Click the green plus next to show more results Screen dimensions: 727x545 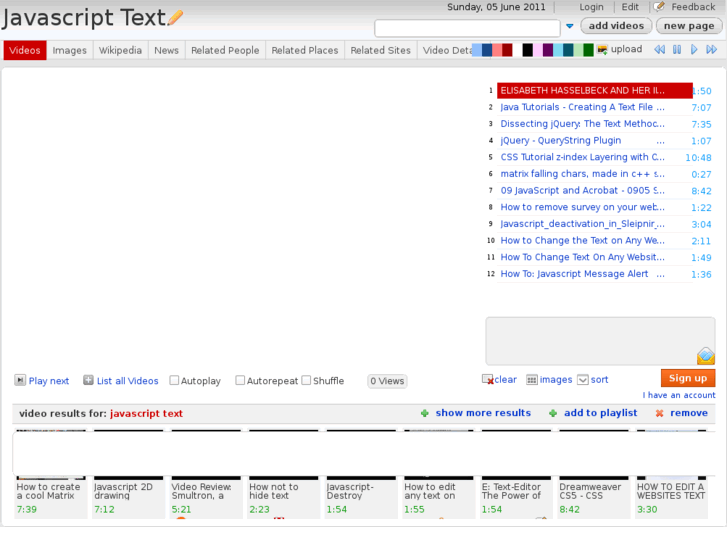click(425, 413)
